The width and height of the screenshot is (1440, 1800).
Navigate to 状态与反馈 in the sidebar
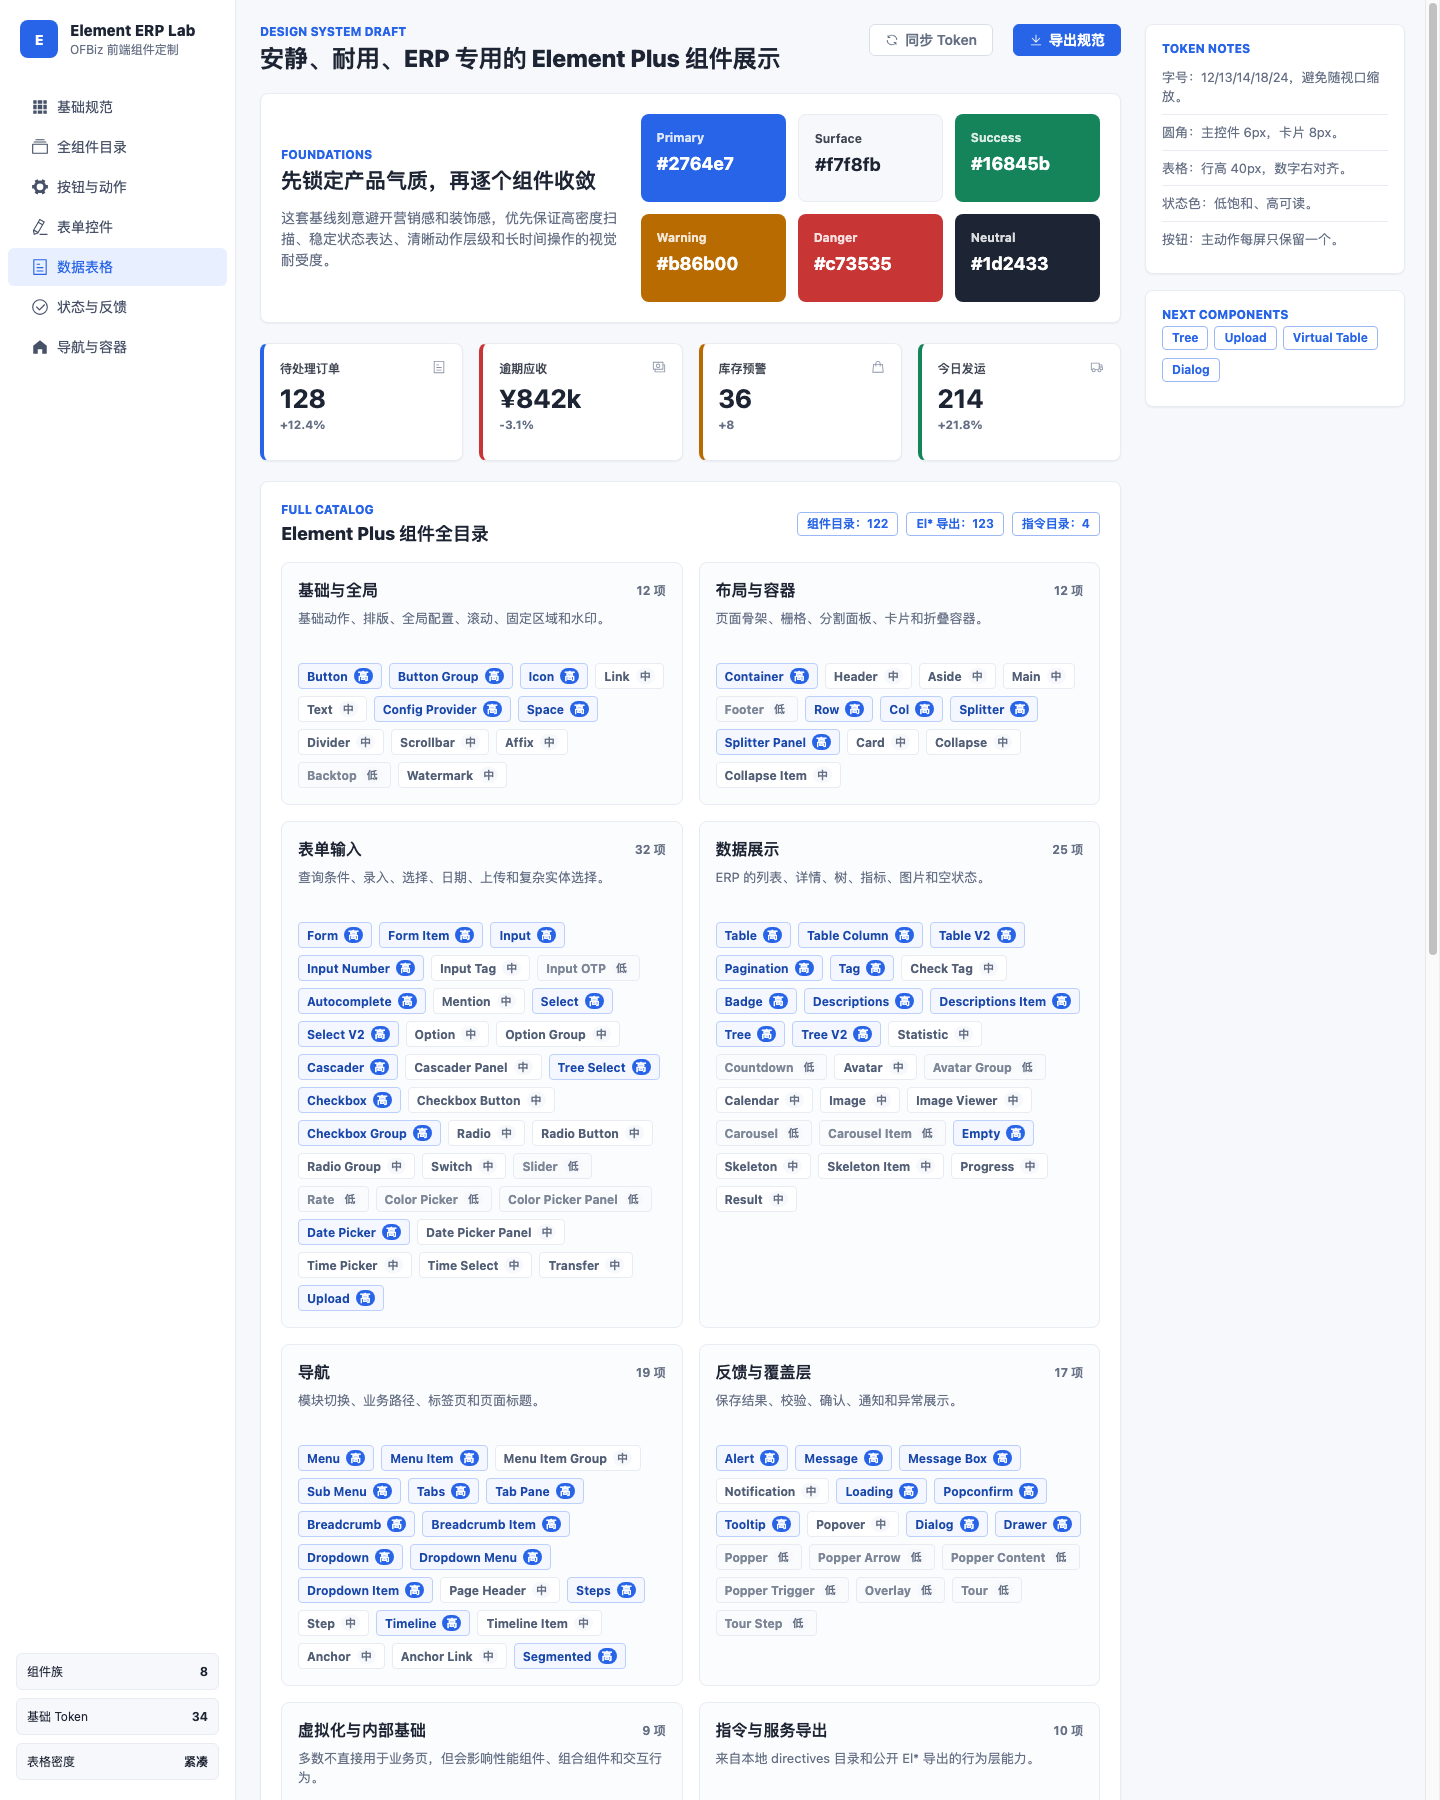[117, 307]
